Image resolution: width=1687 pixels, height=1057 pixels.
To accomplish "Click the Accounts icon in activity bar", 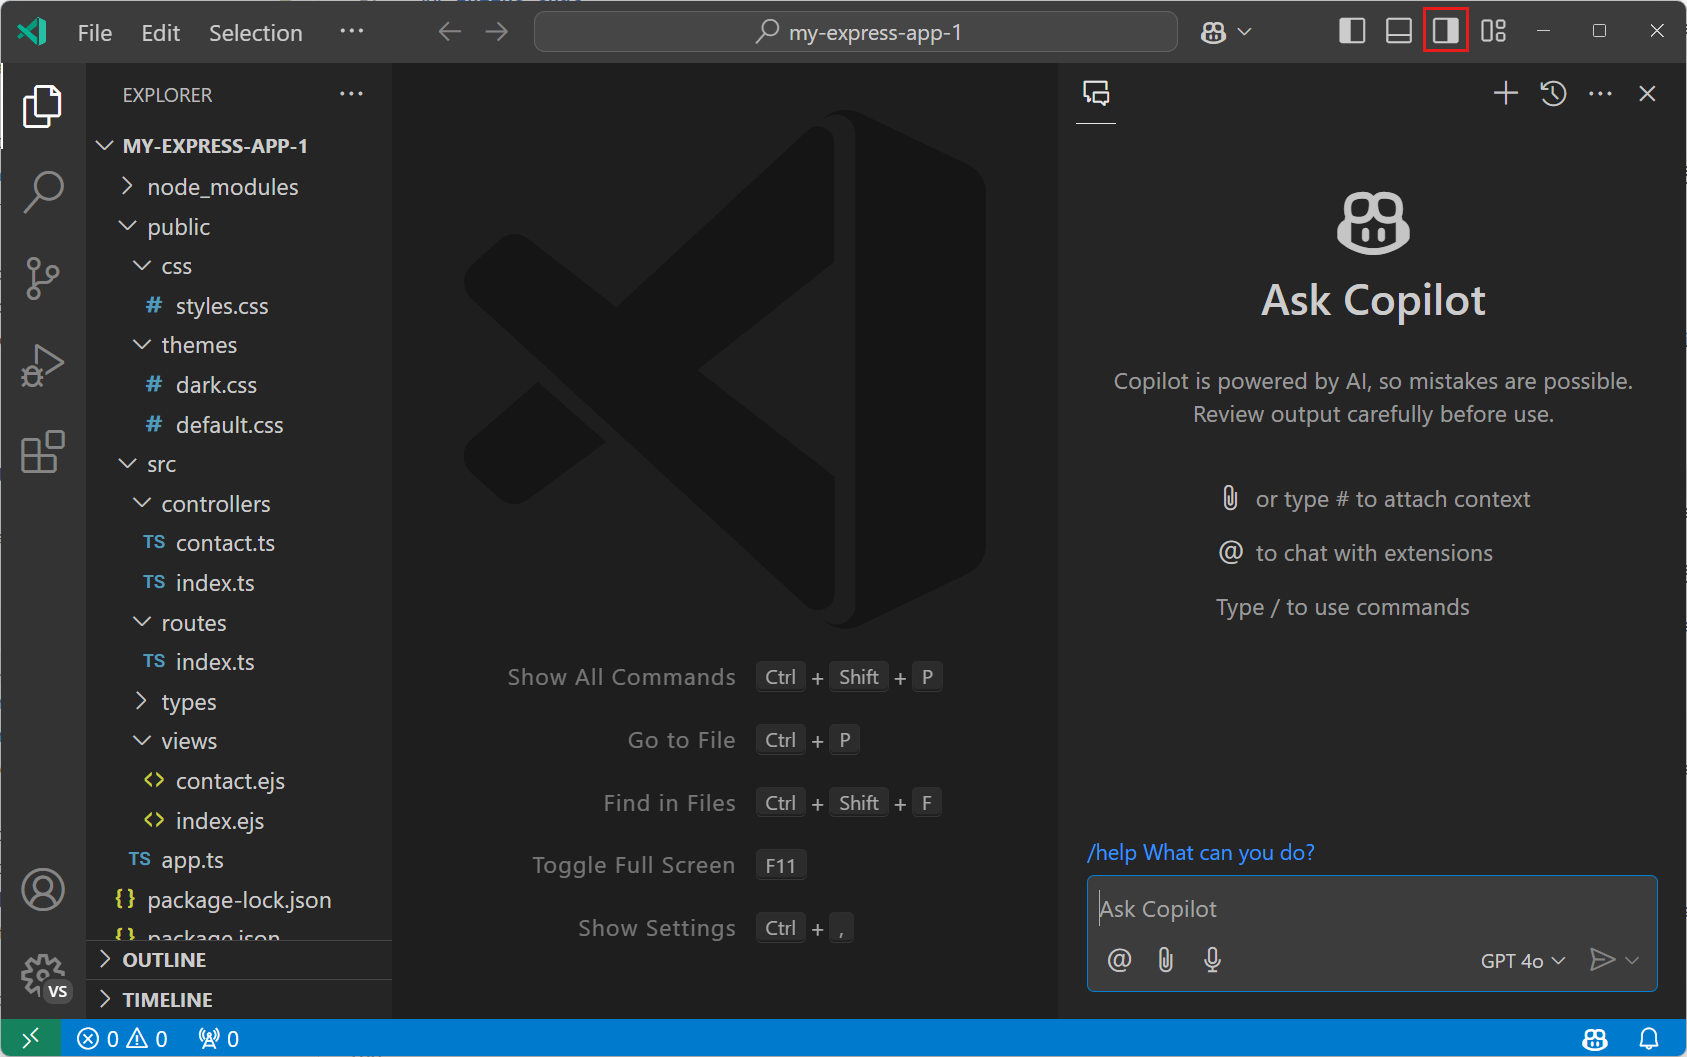I will pos(43,889).
